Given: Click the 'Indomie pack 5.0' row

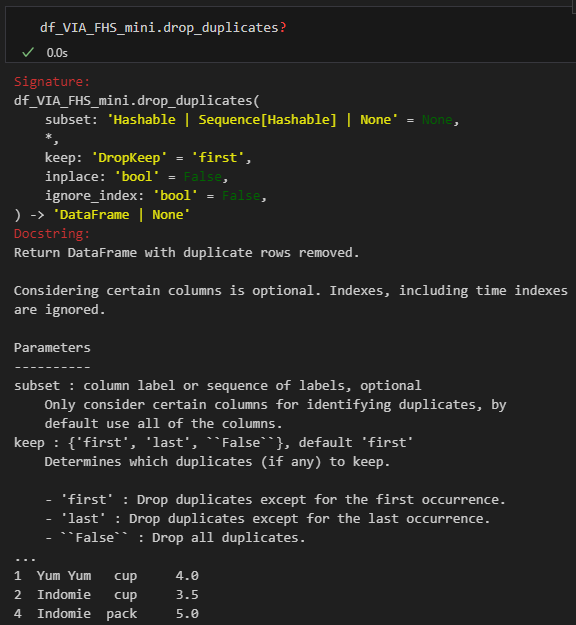Looking at the screenshot, I should (106, 614).
